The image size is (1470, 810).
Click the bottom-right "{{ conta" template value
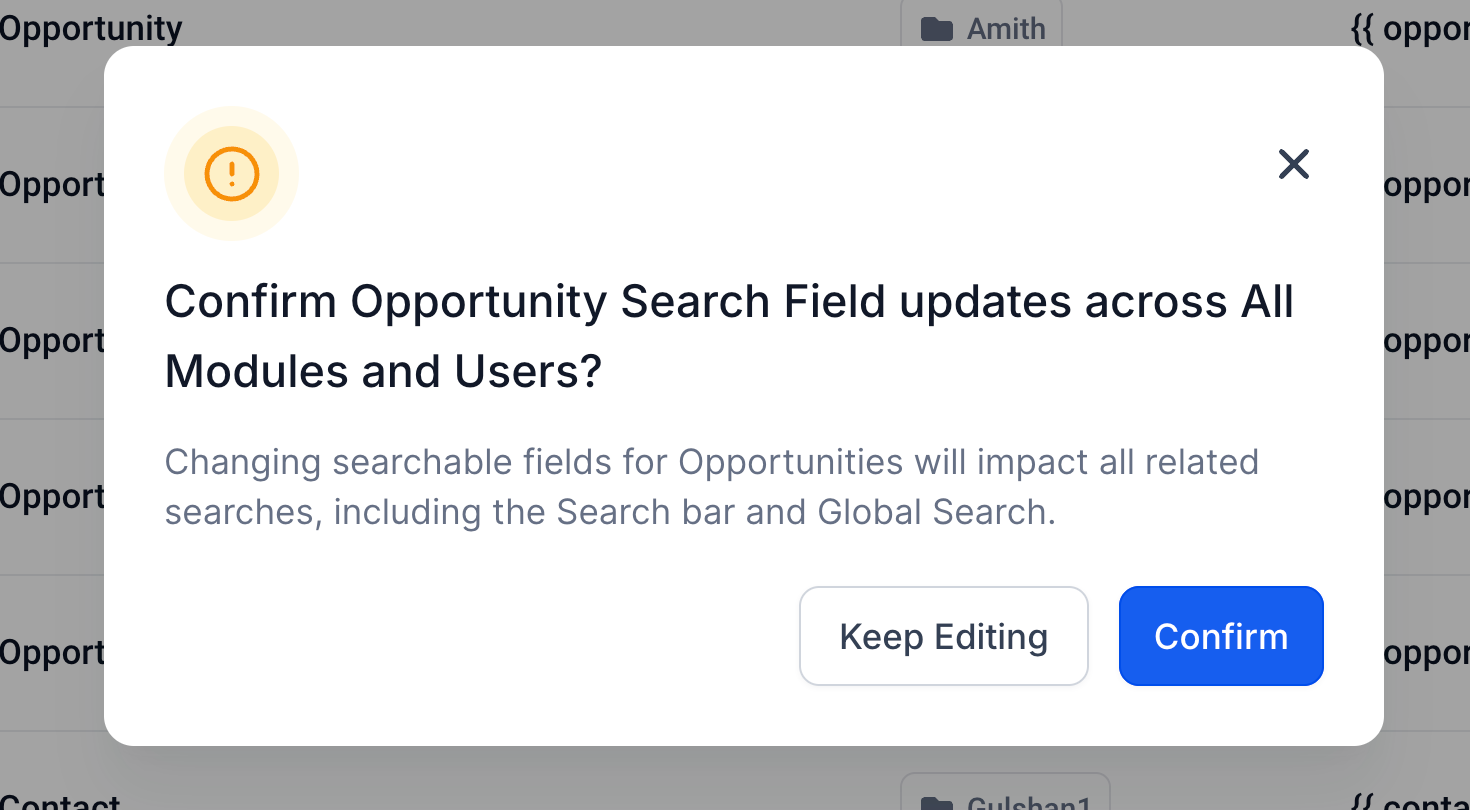[1410, 803]
